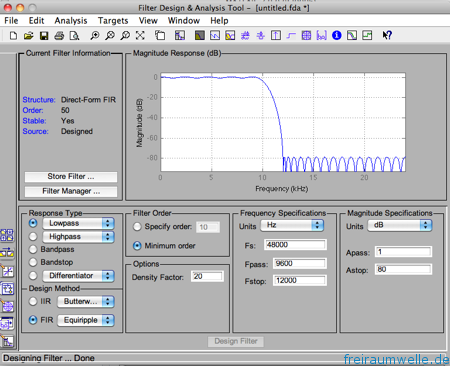
Task: Activate the What's This help pointer
Action: click(387, 35)
